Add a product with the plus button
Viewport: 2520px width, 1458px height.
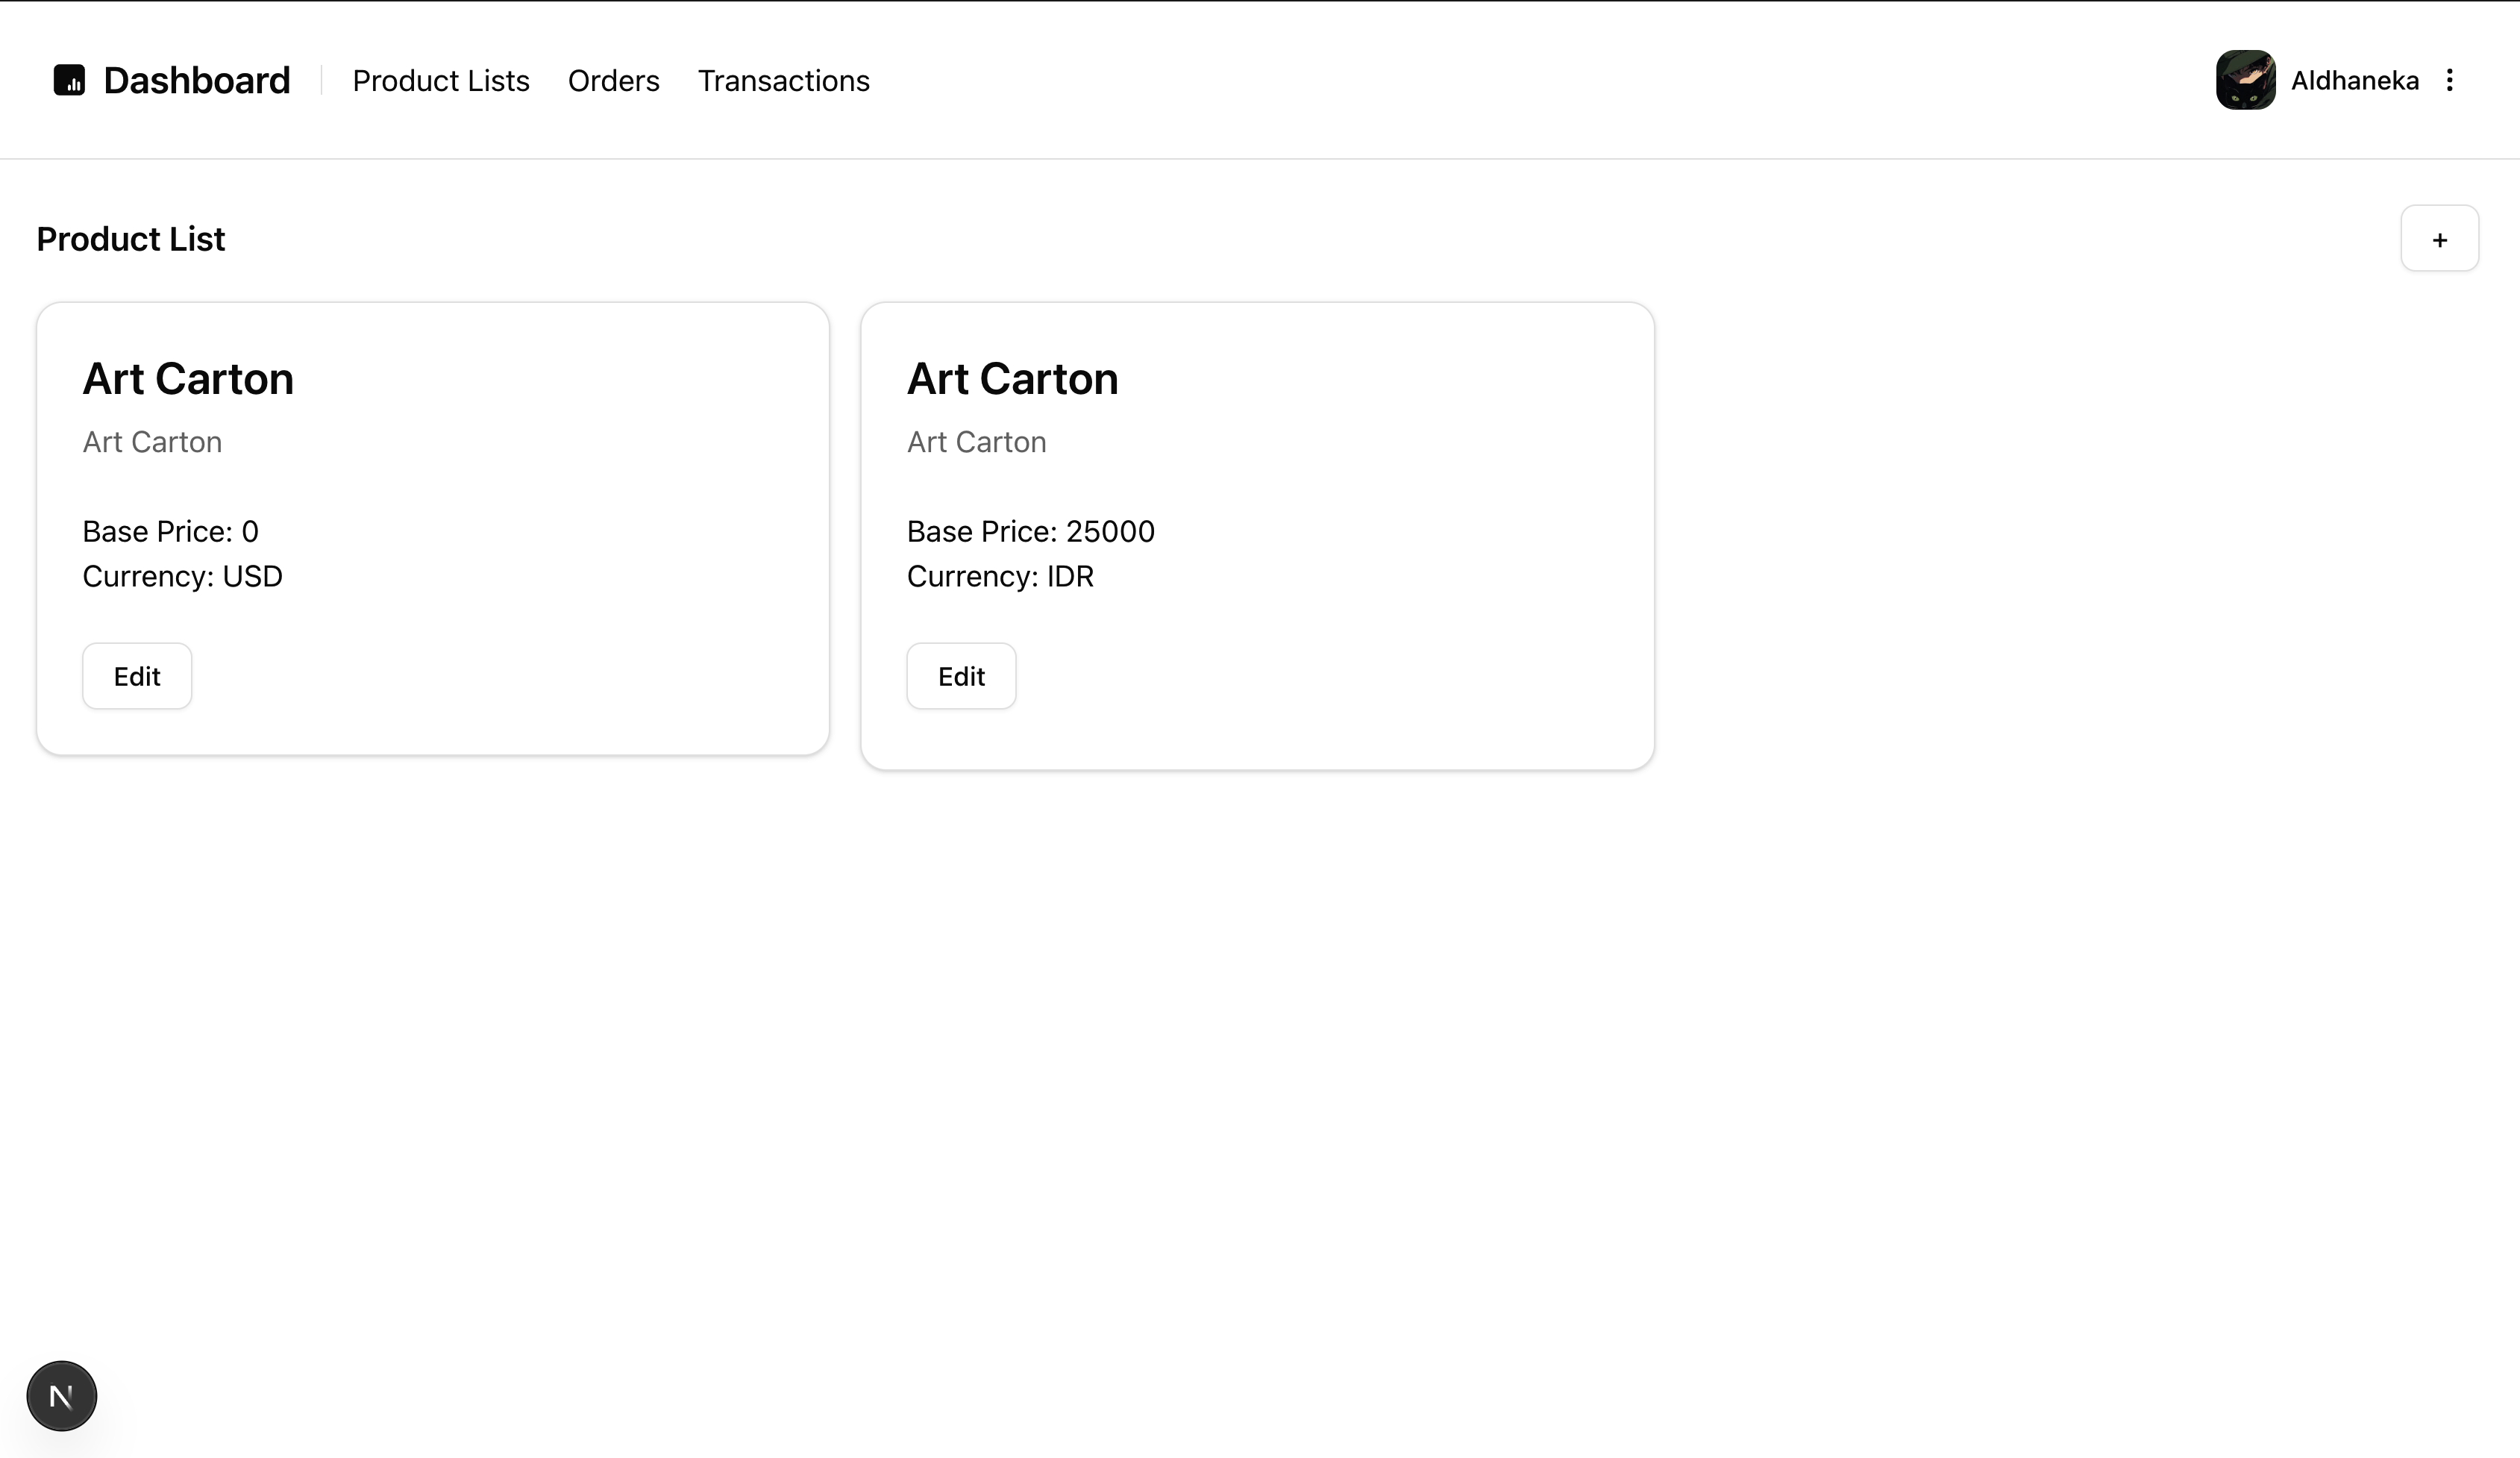(x=2439, y=239)
